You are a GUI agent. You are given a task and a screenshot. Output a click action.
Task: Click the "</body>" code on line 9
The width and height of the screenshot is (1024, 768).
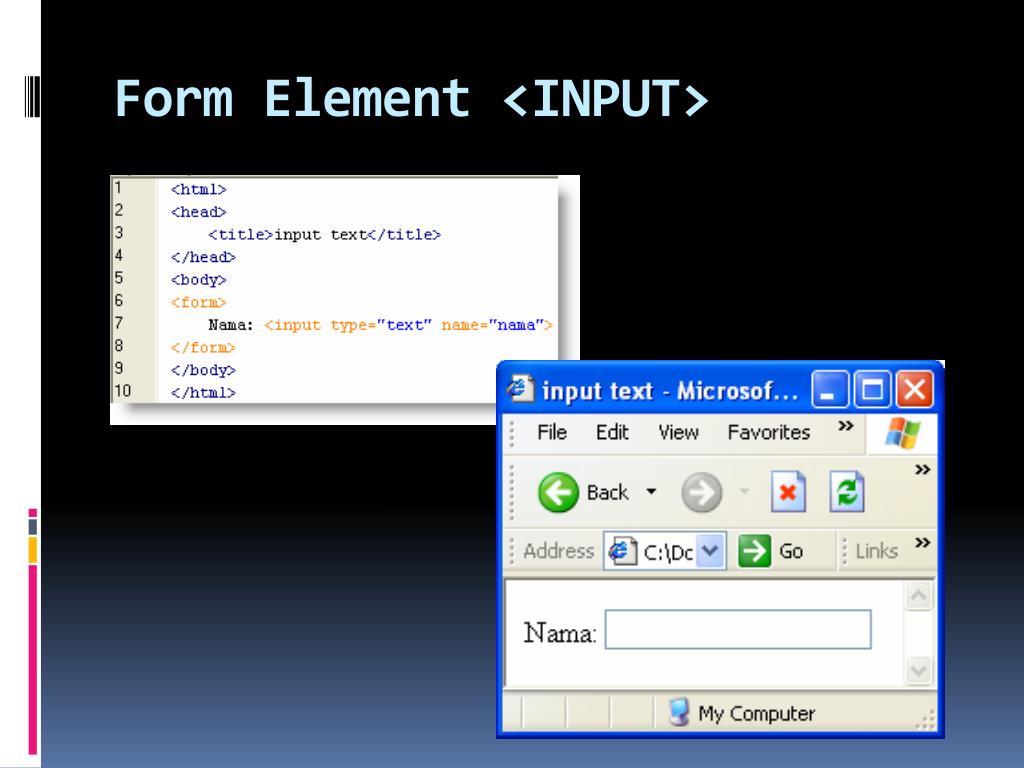[x=203, y=370]
